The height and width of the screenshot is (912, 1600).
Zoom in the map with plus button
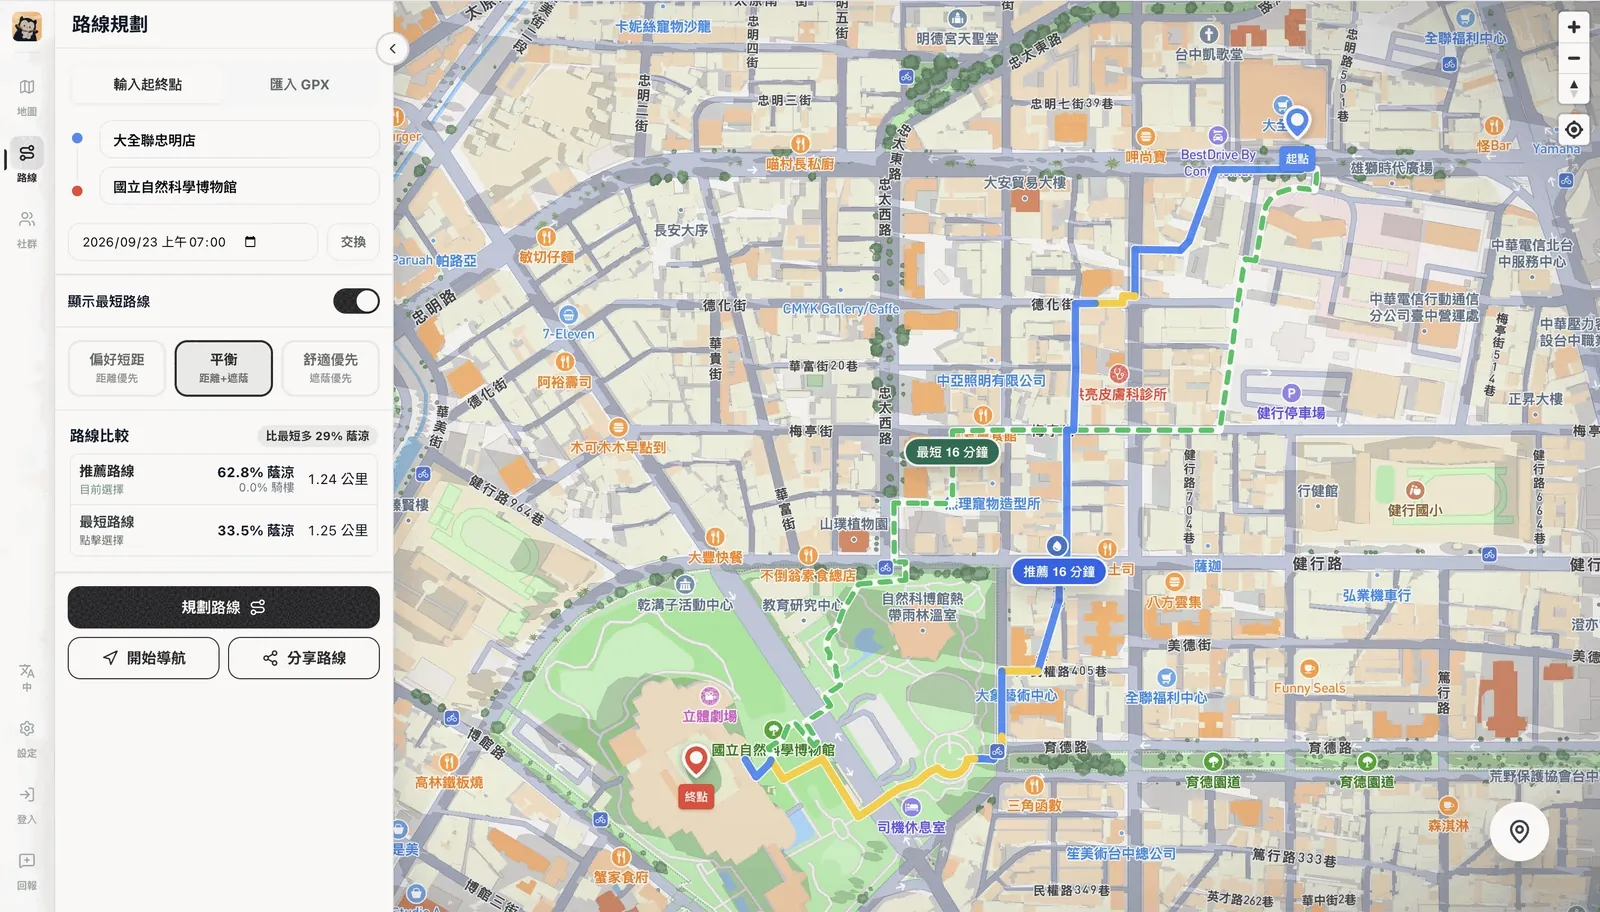1574,27
